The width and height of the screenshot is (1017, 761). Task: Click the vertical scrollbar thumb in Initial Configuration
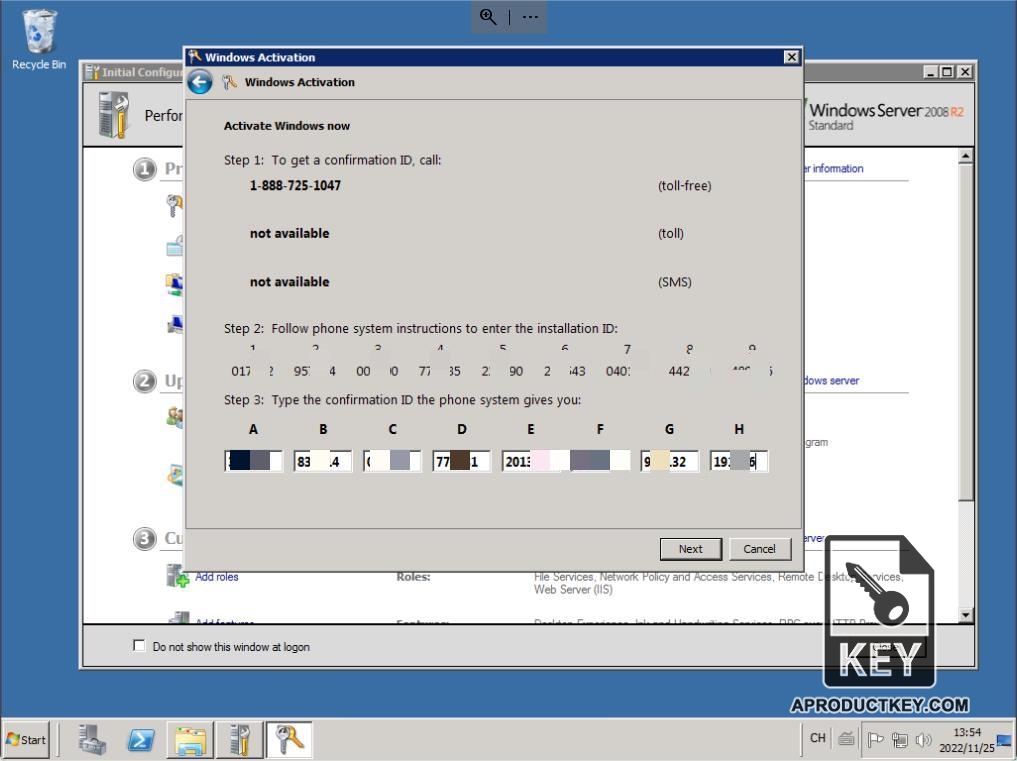[966, 331]
